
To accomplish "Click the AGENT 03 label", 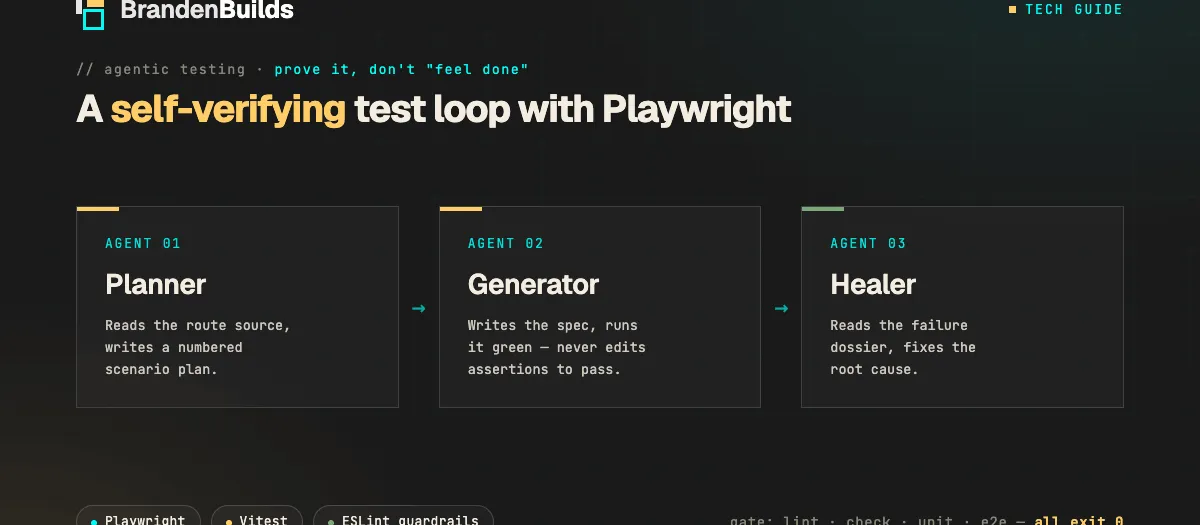I will [x=868, y=243].
